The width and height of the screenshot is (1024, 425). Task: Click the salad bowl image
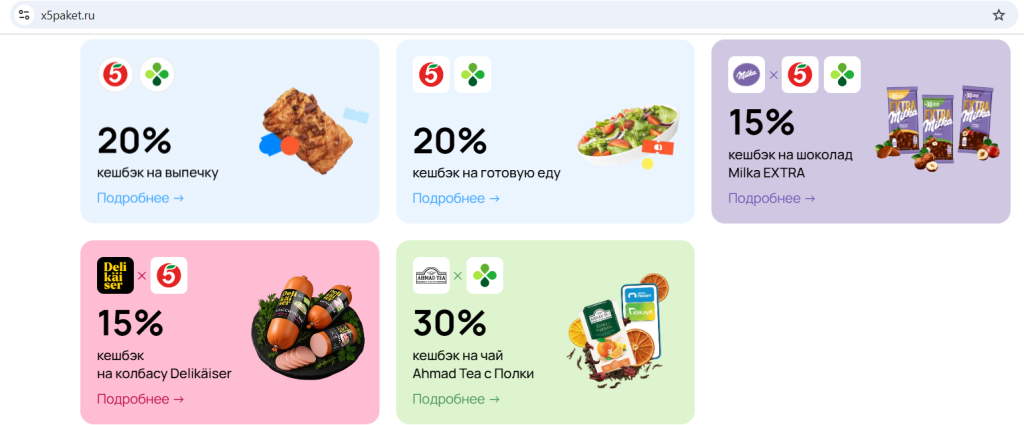(x=628, y=136)
